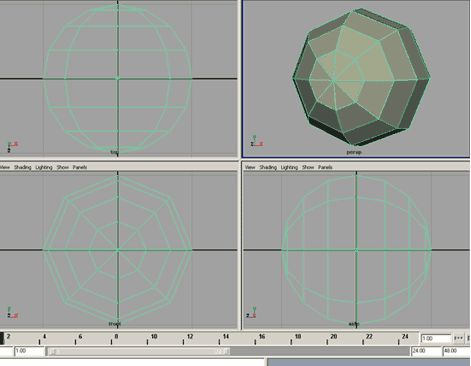Screen dimensions: 471x366
Task: Open Shading menu in front viewport
Action: 23,167
